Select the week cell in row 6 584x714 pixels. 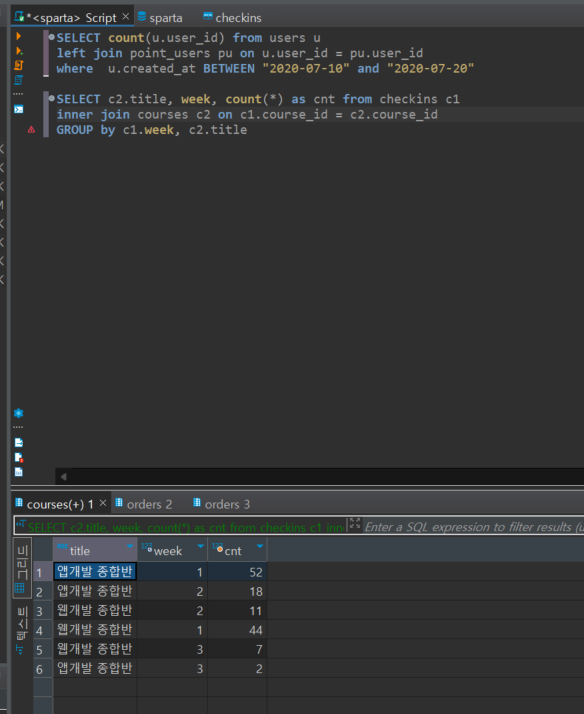click(x=173, y=669)
